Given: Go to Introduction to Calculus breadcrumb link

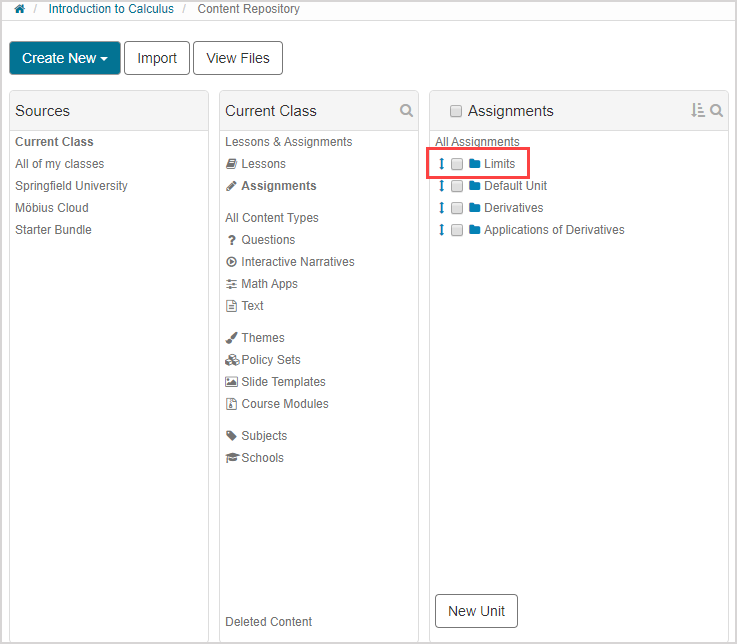Looking at the screenshot, I should pyautogui.click(x=111, y=9).
